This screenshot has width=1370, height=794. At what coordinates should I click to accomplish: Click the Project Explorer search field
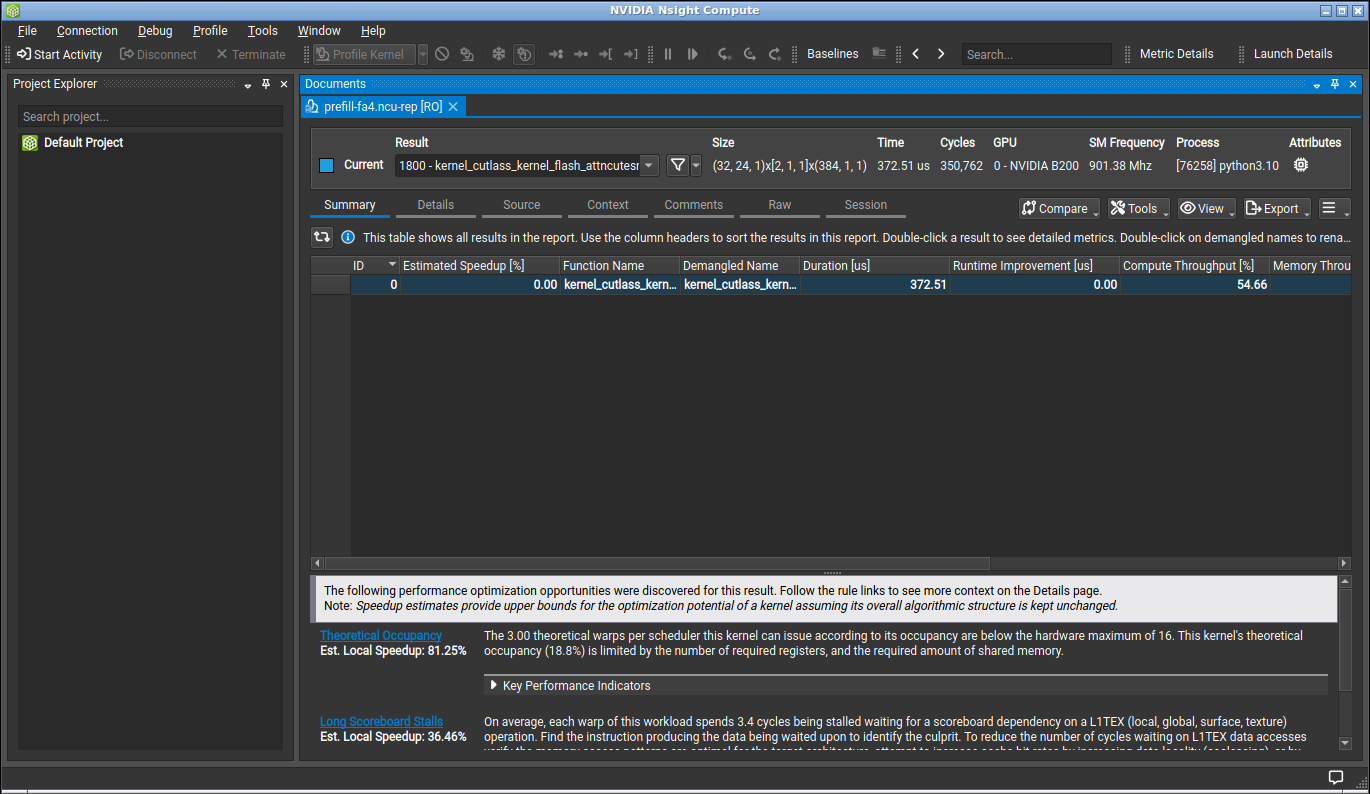click(150, 117)
